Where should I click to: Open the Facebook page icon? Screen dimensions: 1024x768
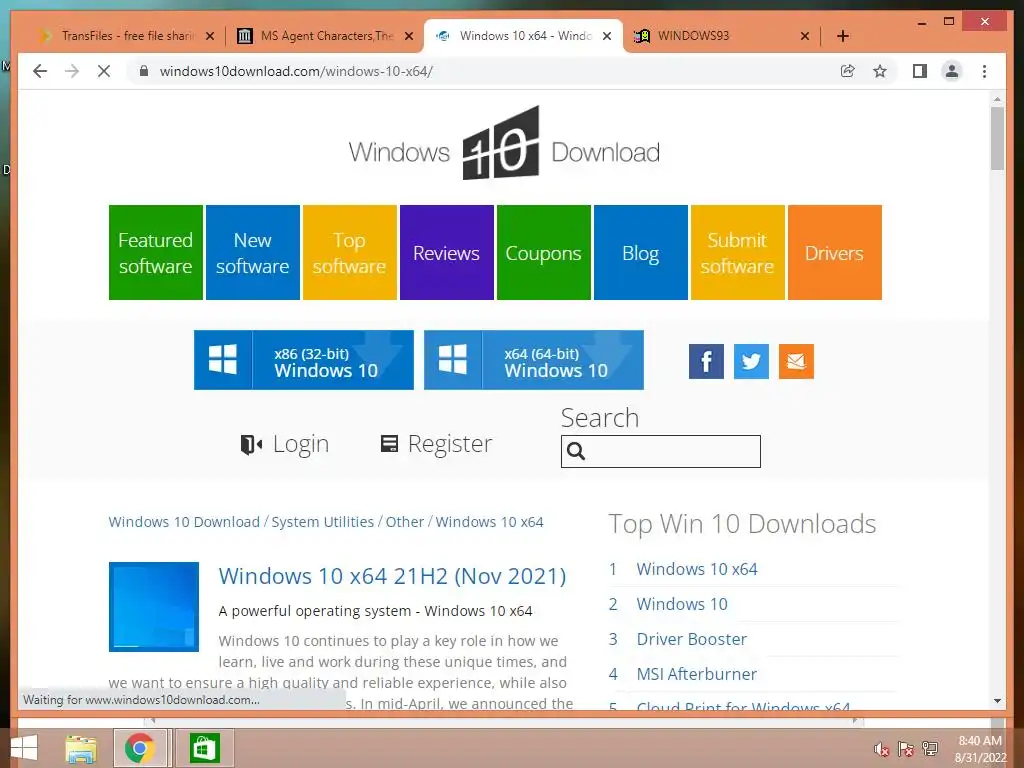(706, 361)
